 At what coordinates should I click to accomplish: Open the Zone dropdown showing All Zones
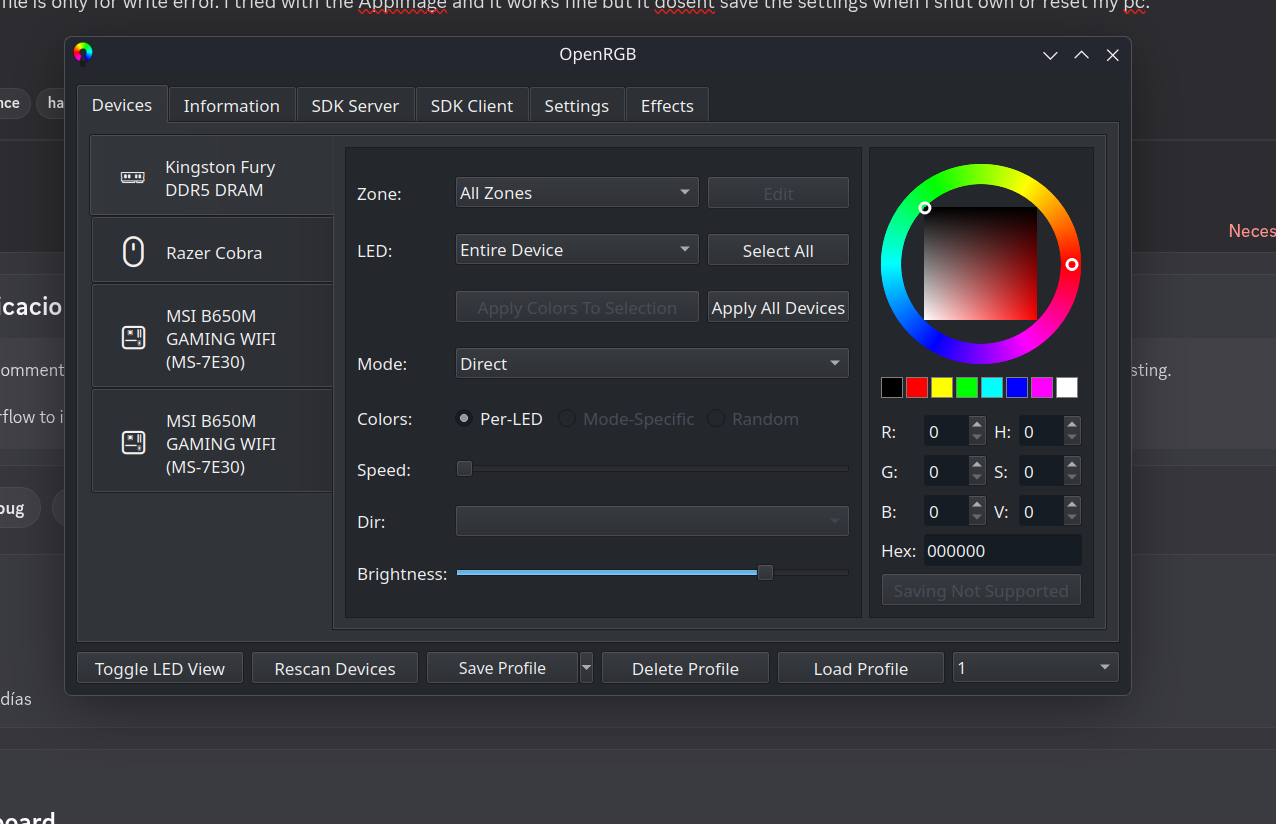click(x=577, y=193)
